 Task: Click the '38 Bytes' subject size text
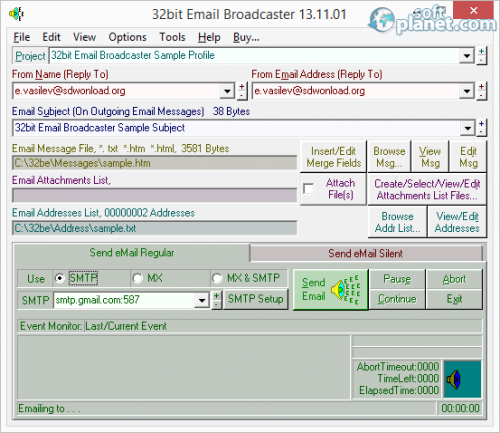tap(231, 111)
